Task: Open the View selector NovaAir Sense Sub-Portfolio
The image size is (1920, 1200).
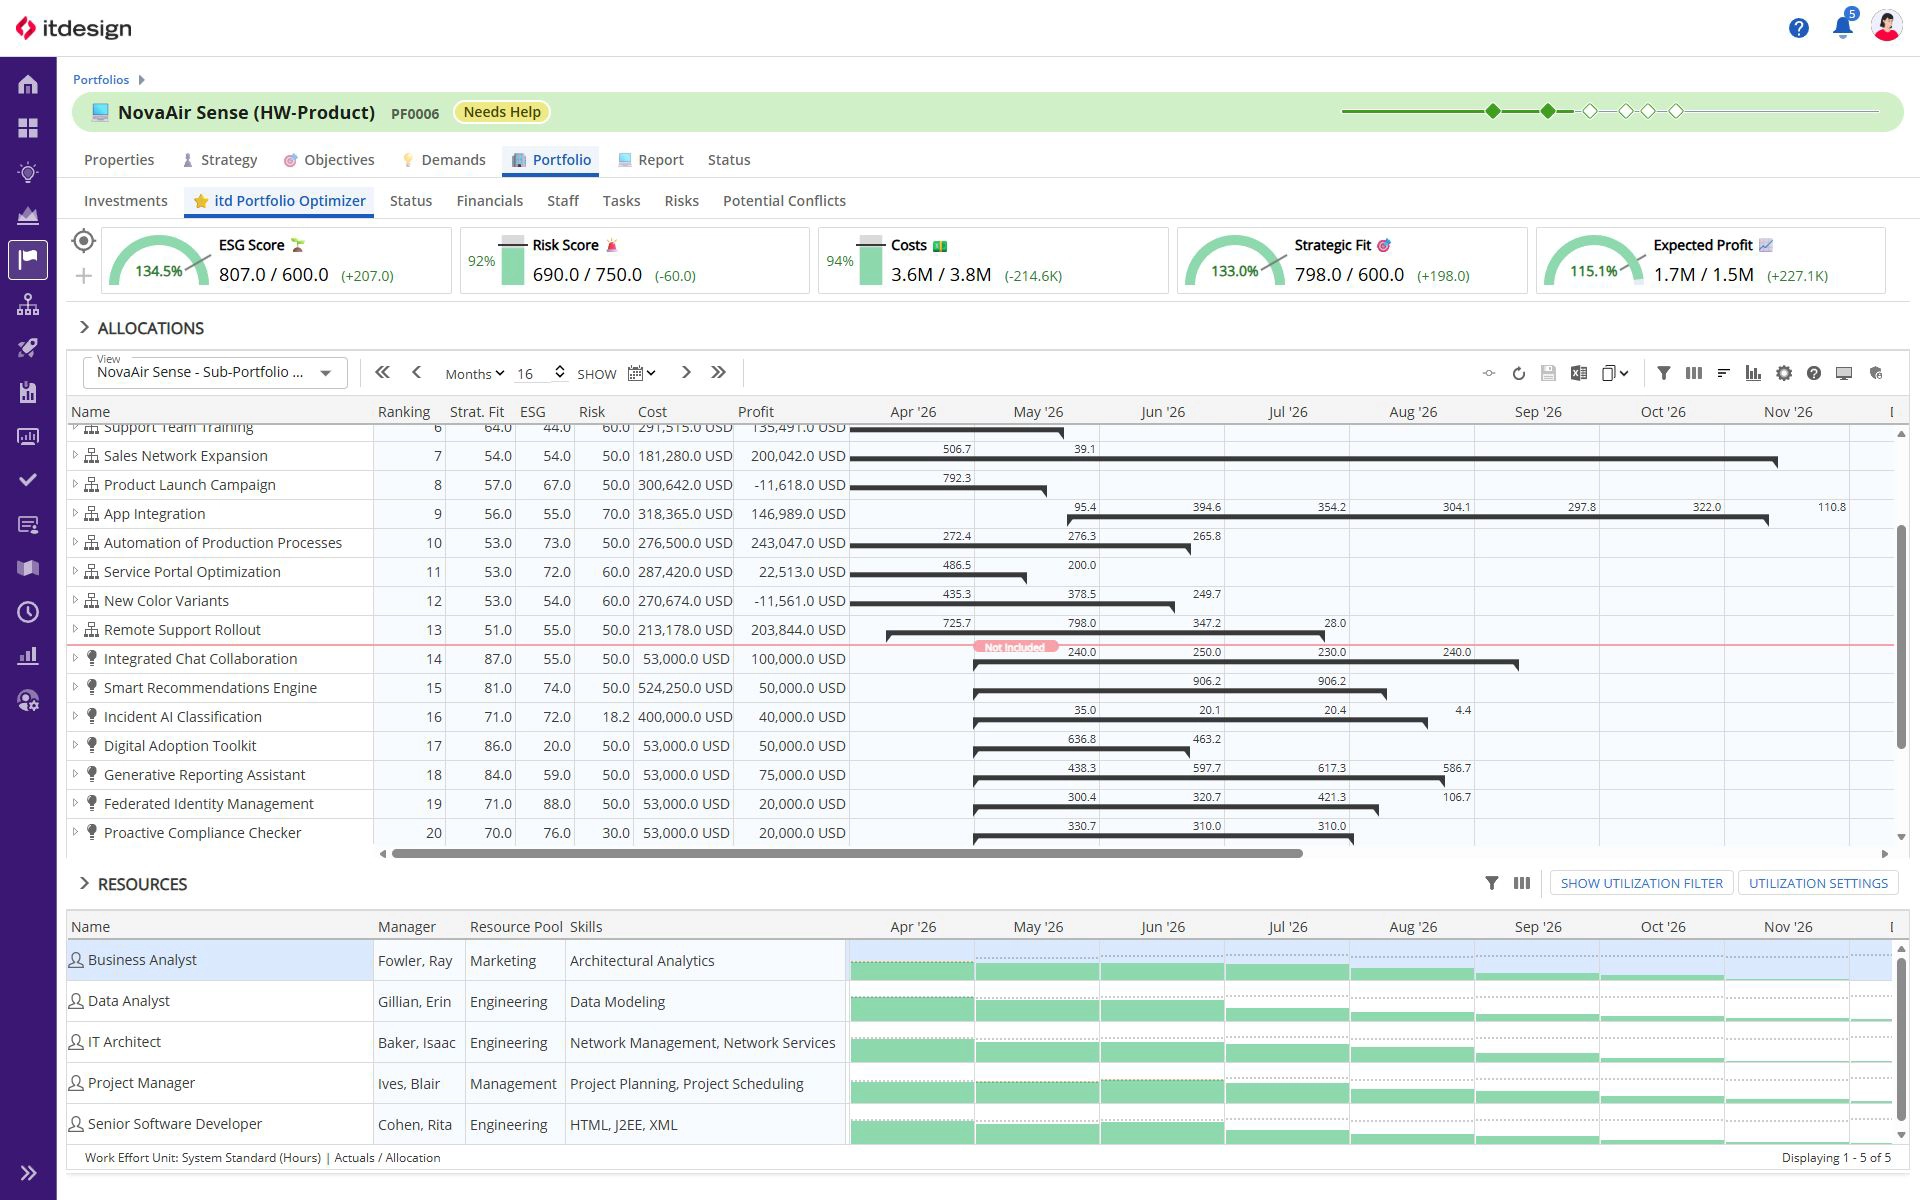Action: pos(215,372)
